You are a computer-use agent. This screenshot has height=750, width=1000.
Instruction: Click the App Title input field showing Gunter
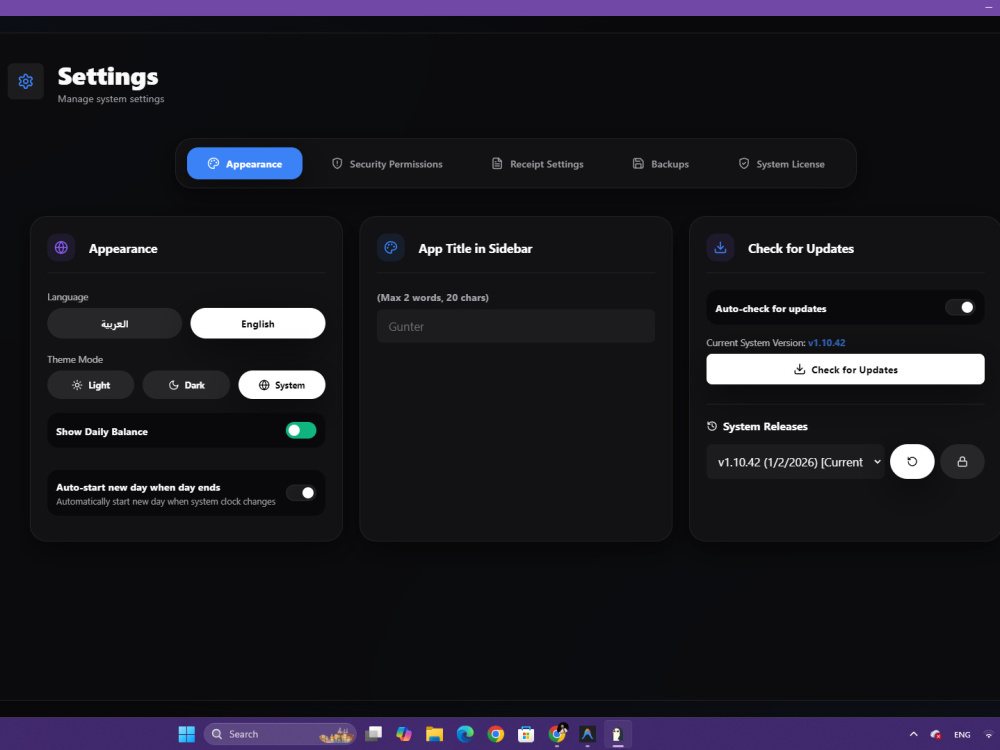(x=515, y=326)
